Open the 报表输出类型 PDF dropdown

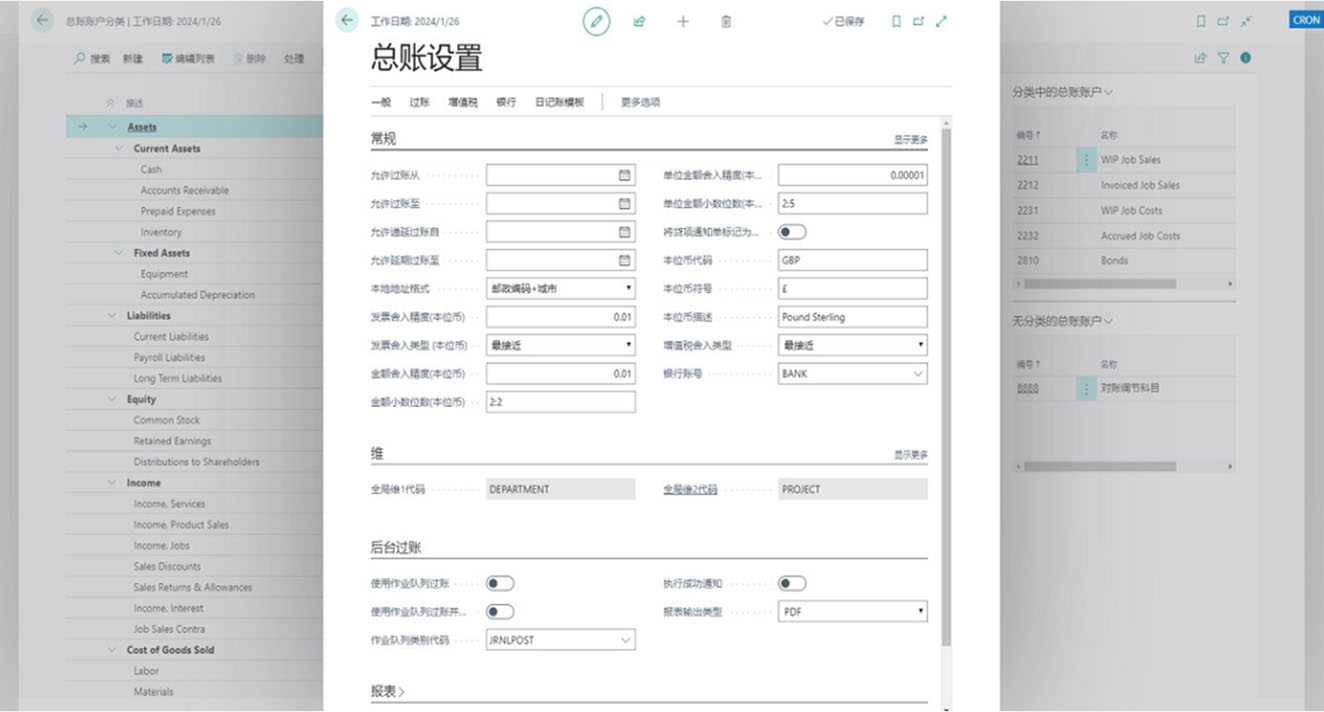click(919, 611)
